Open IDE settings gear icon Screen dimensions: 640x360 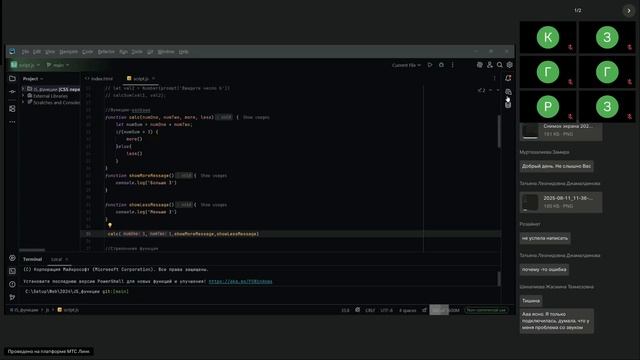pos(509,65)
